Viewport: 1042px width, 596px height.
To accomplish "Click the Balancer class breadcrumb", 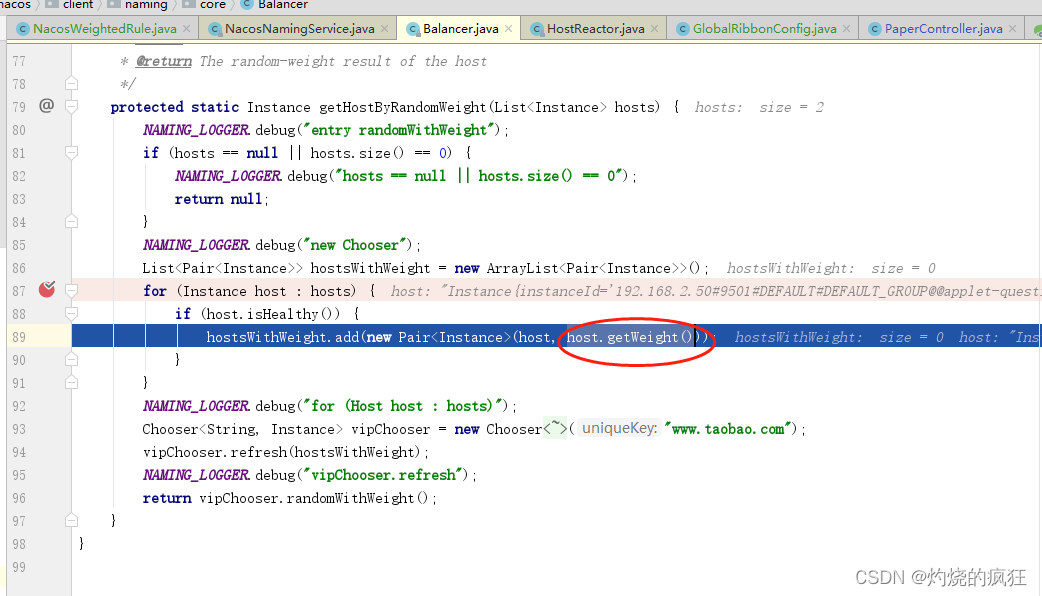I will click(x=282, y=4).
